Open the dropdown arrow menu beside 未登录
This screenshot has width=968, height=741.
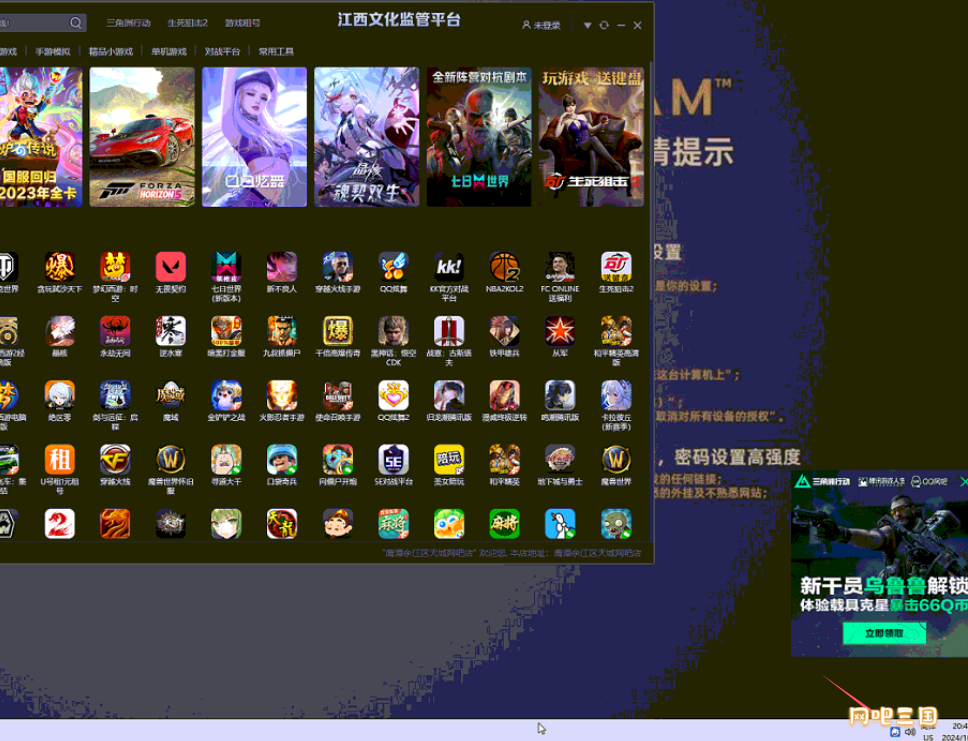(x=587, y=25)
